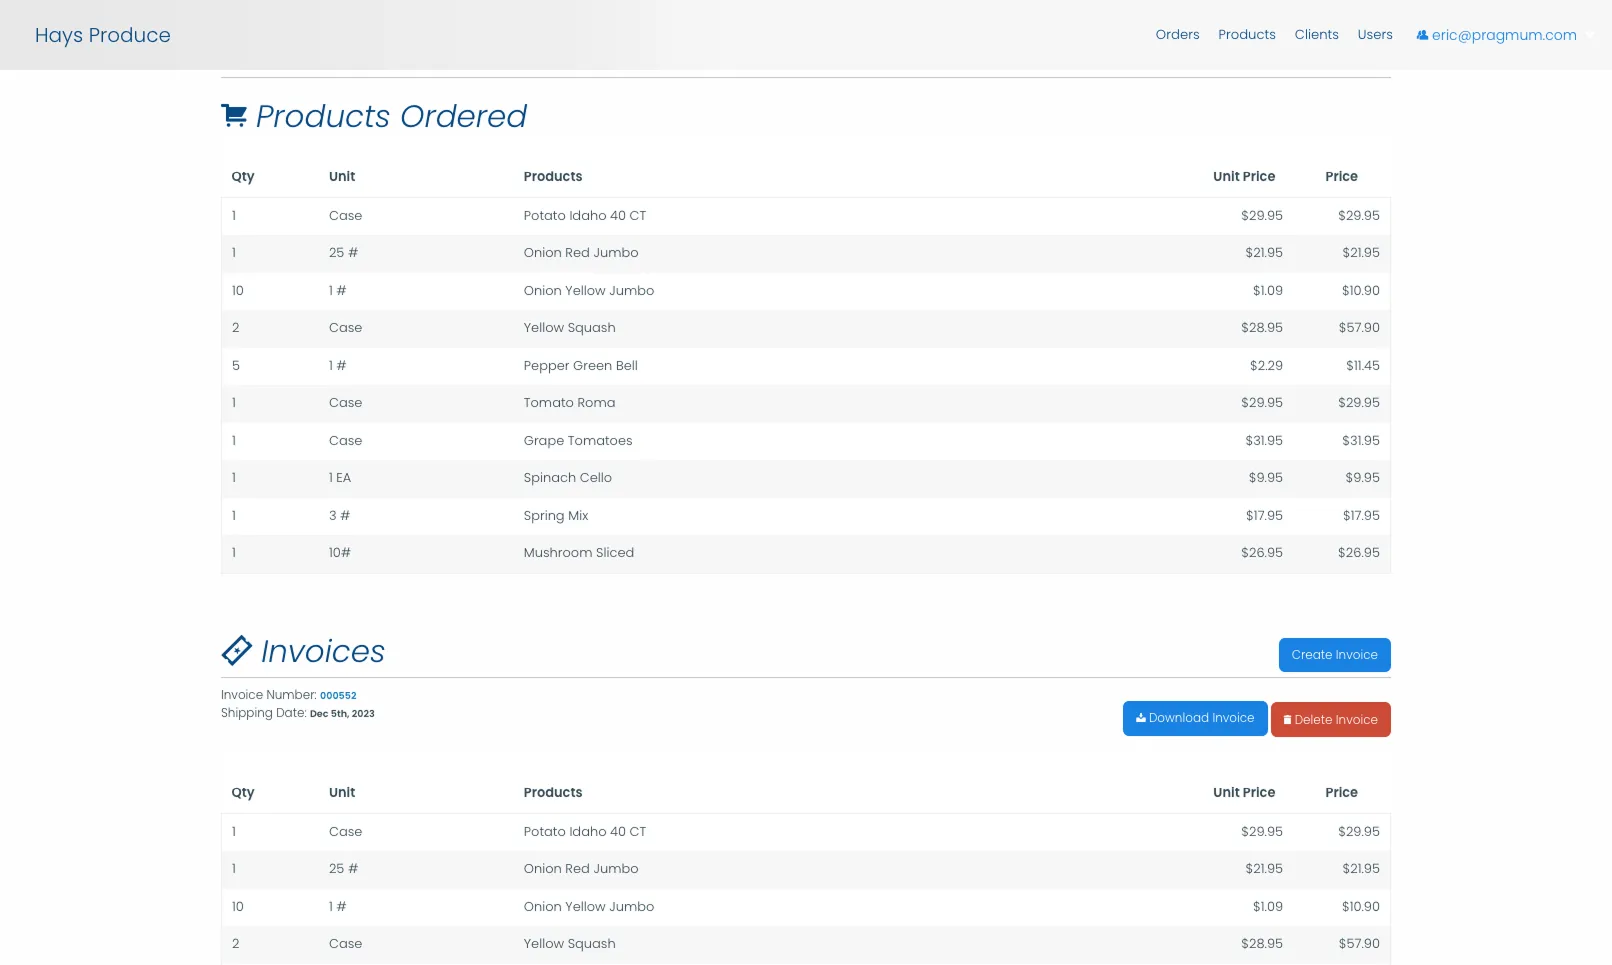Viewport: 1612px width, 965px height.
Task: Click the shipping date Dec 5th, 2023
Action: point(342,713)
